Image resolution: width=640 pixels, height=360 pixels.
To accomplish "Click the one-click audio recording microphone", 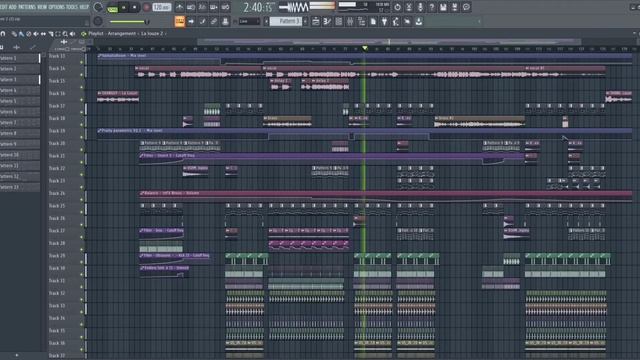I will point(420,7).
